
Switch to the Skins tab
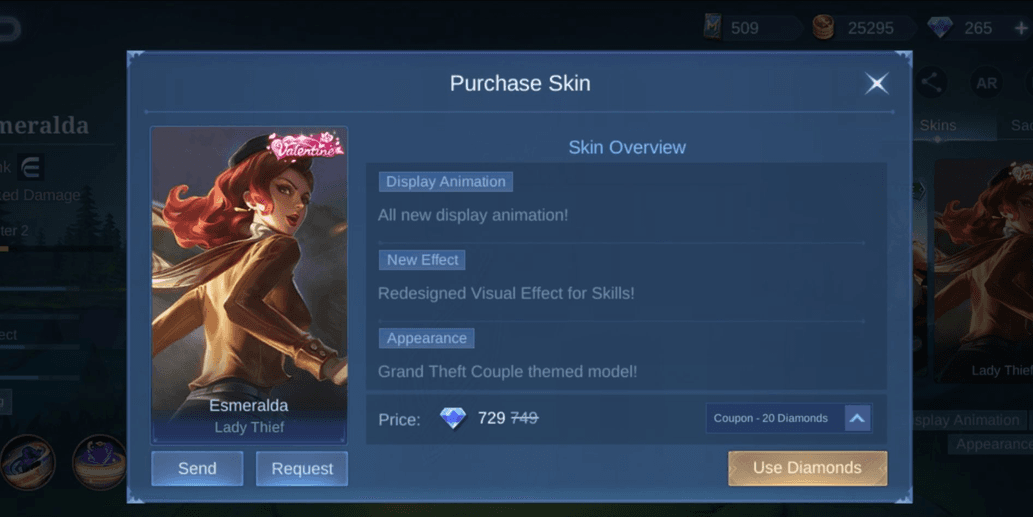pyautogui.click(x=937, y=125)
